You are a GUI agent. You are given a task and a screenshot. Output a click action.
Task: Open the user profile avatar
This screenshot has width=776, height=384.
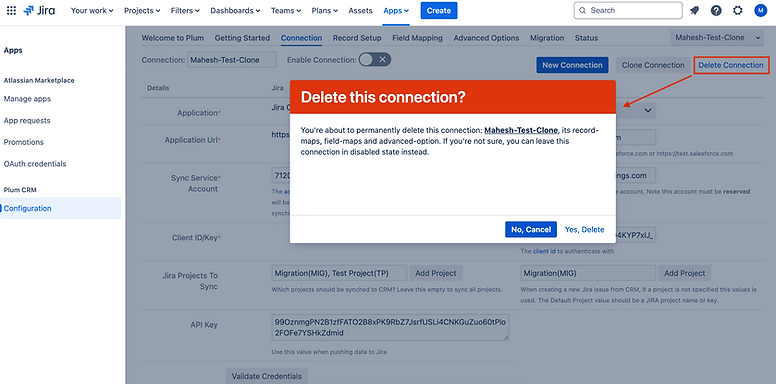(x=761, y=10)
